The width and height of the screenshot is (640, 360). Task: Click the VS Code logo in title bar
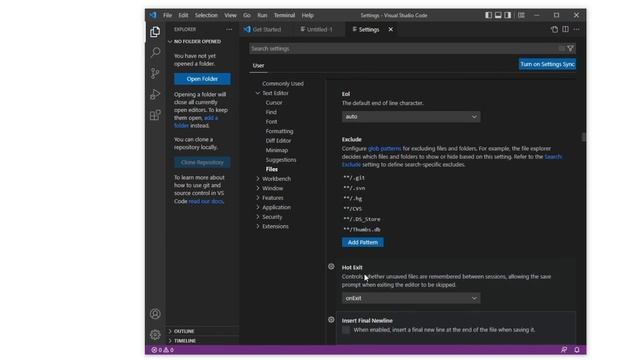pyautogui.click(x=153, y=15)
